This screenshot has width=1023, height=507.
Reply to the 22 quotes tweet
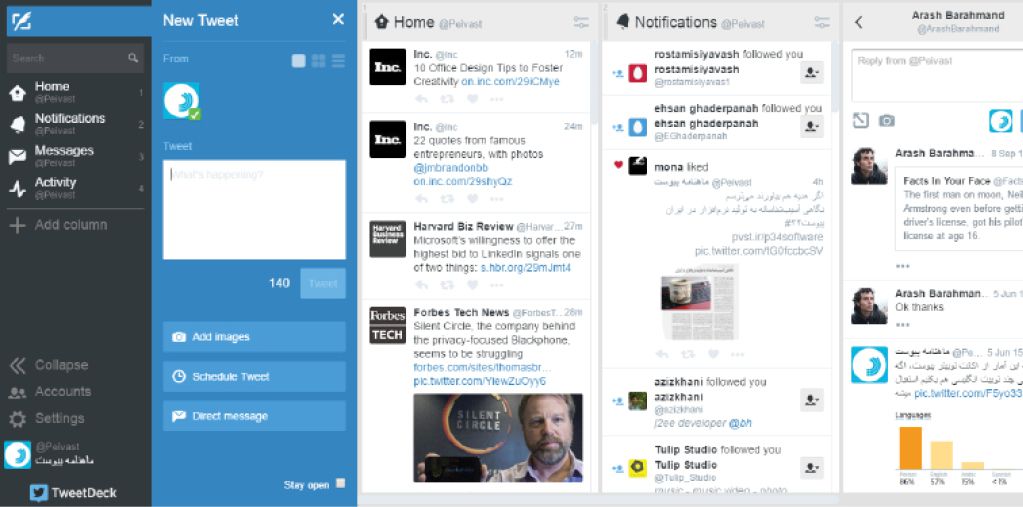click(421, 199)
